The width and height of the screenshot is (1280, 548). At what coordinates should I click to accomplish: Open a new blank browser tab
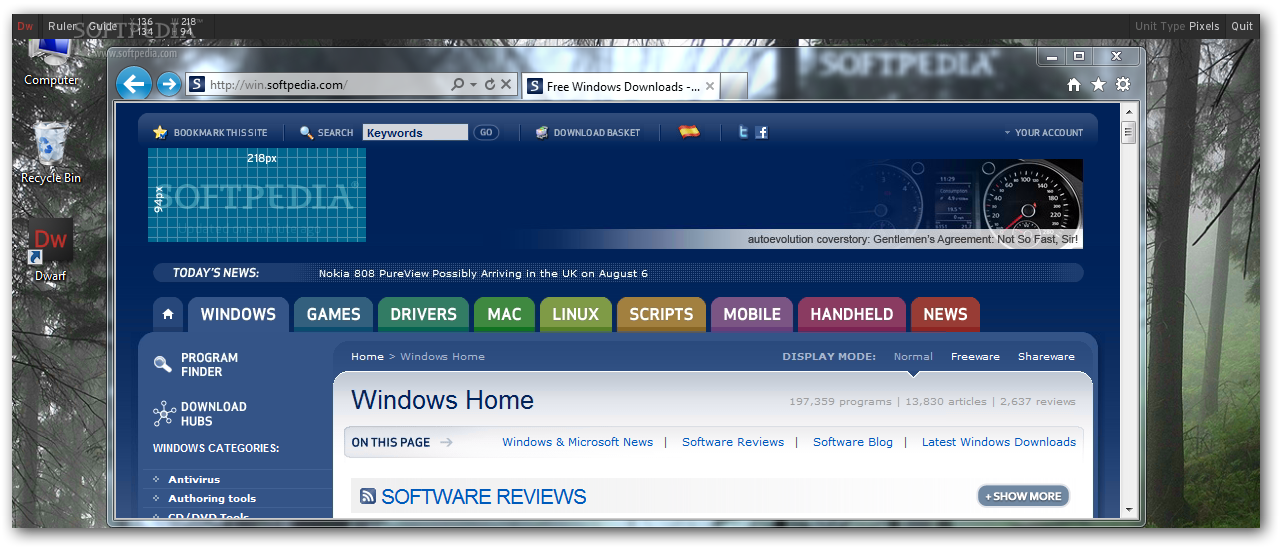pos(734,86)
